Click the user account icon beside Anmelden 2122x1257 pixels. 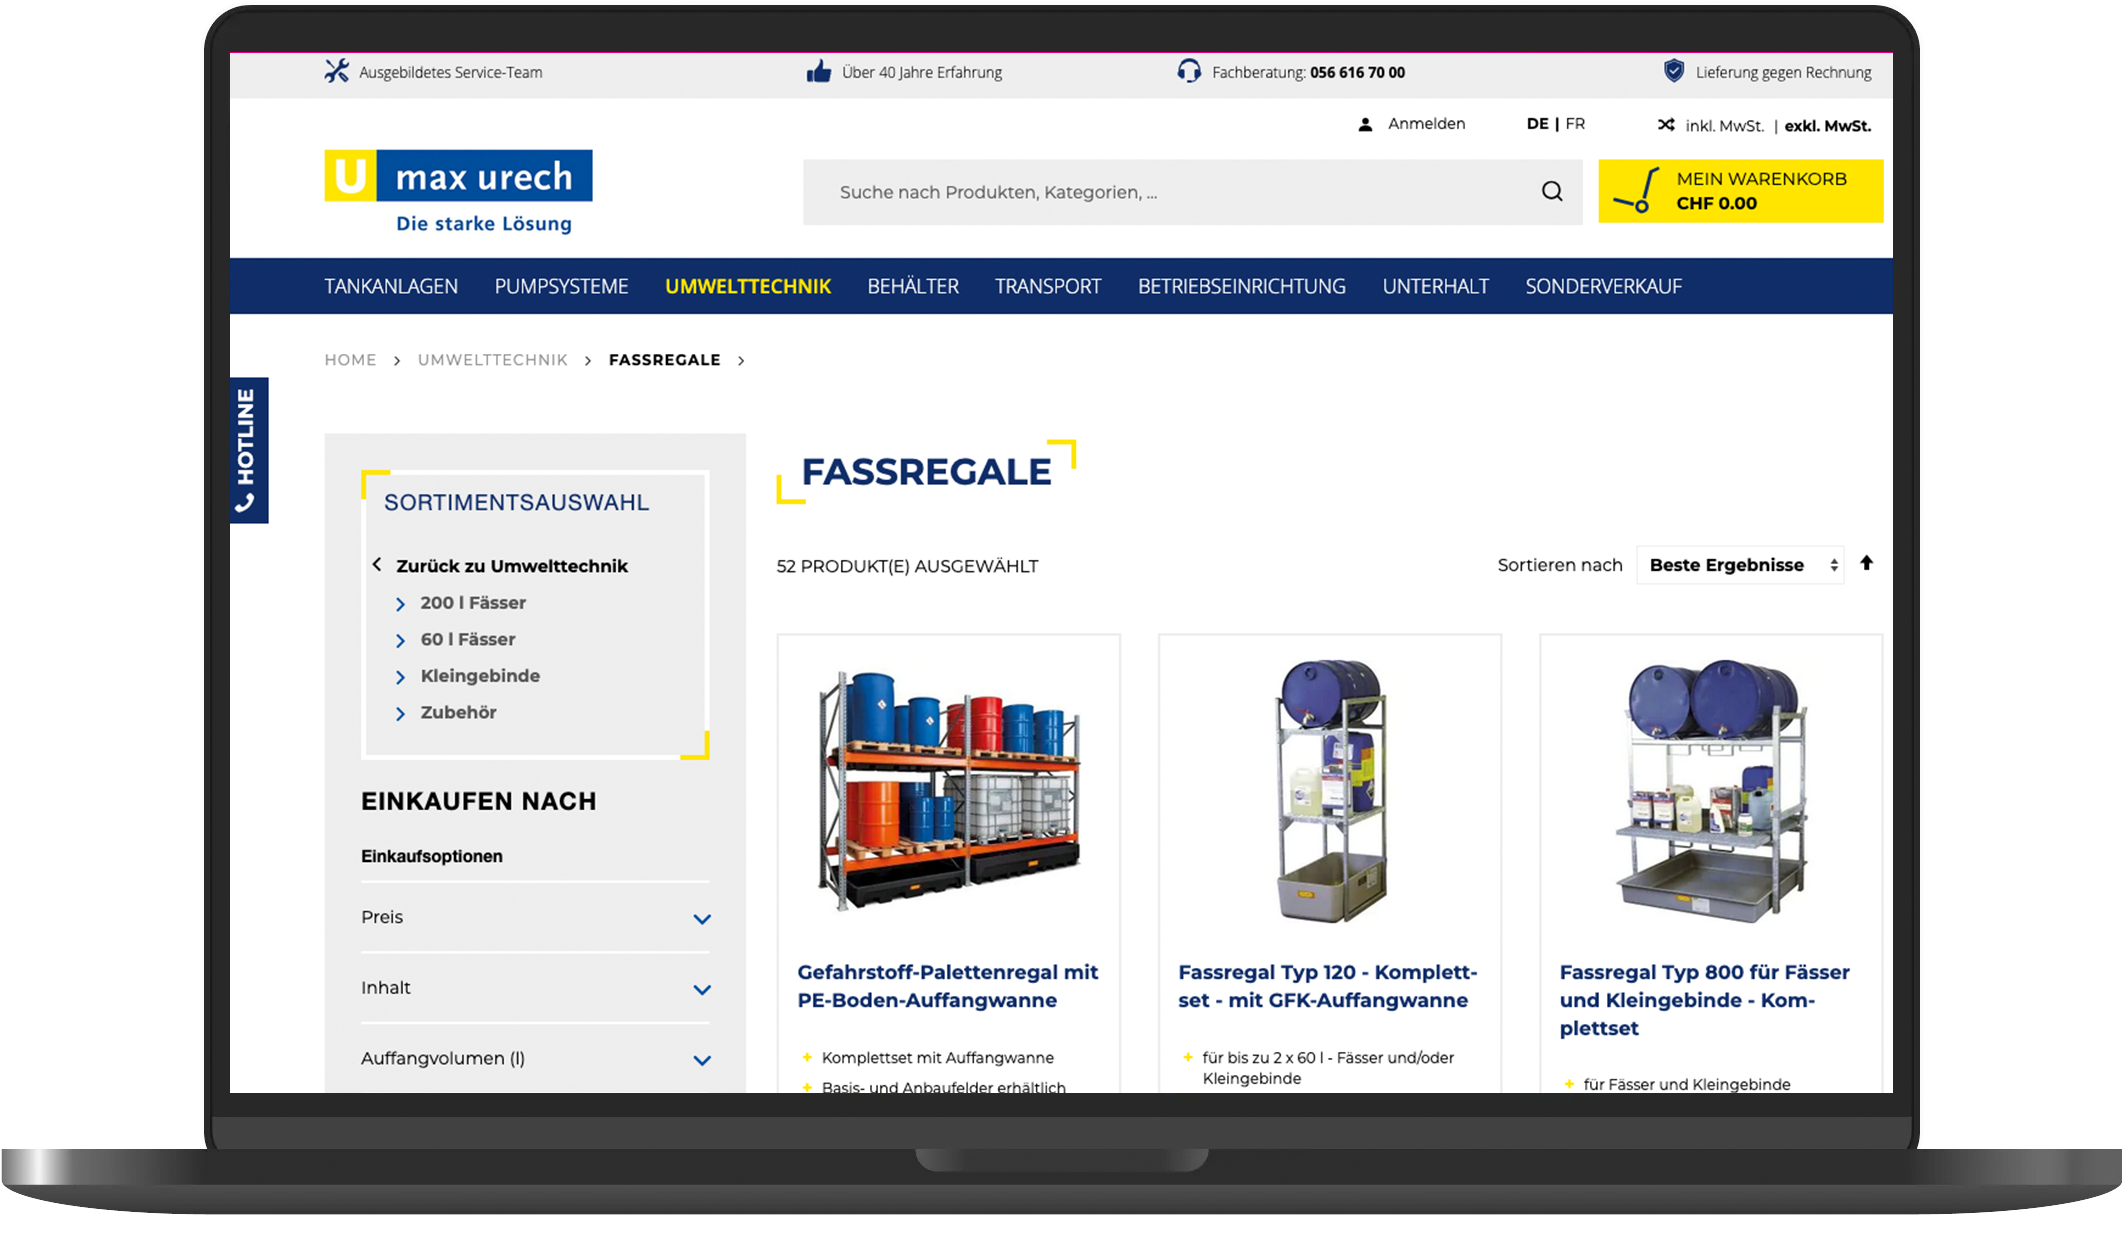click(x=1365, y=125)
